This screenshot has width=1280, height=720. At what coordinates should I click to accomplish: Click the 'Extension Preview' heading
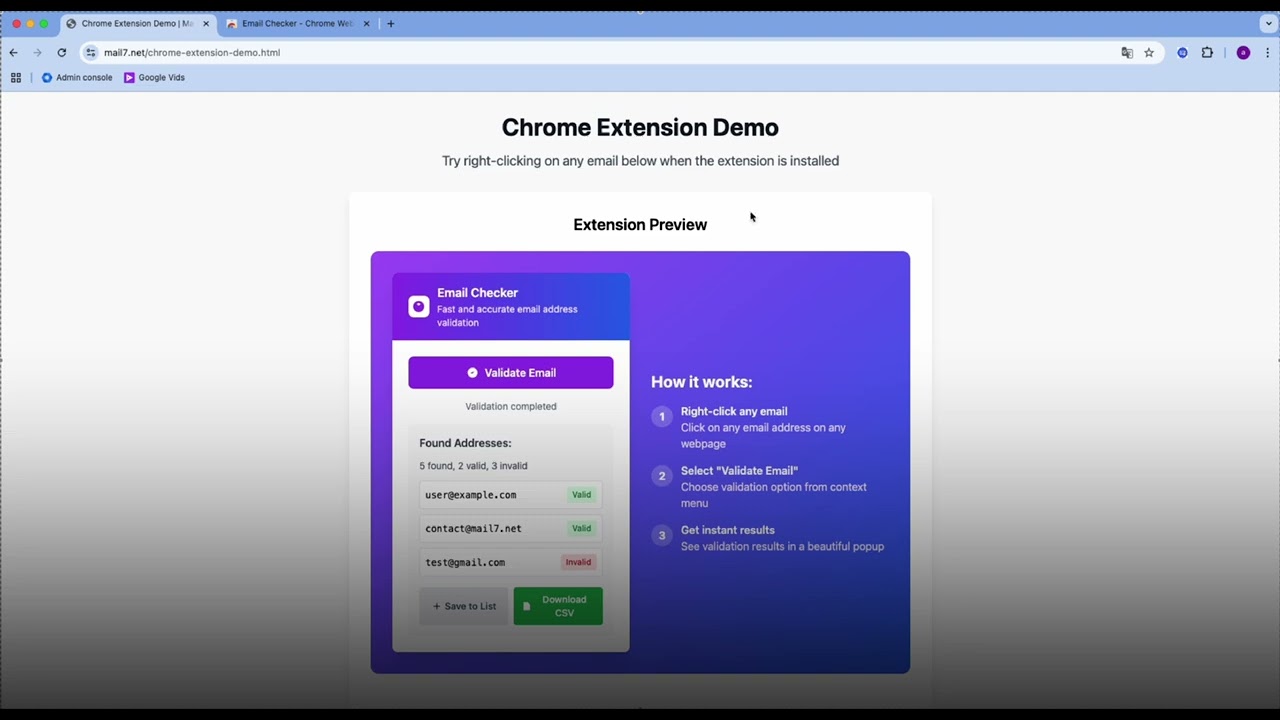pyautogui.click(x=640, y=225)
